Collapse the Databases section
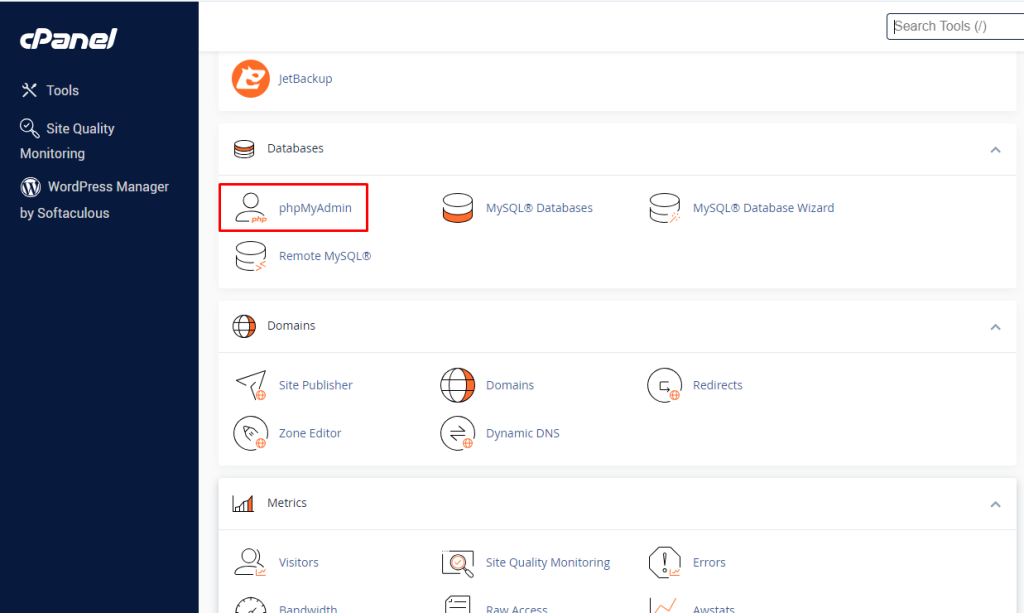1024x613 pixels. coord(995,148)
